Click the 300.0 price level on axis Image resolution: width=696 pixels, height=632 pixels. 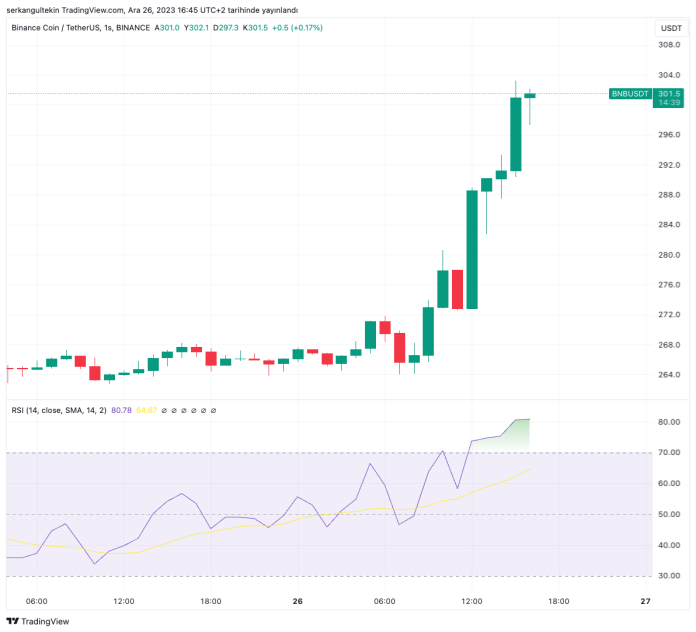(x=668, y=105)
